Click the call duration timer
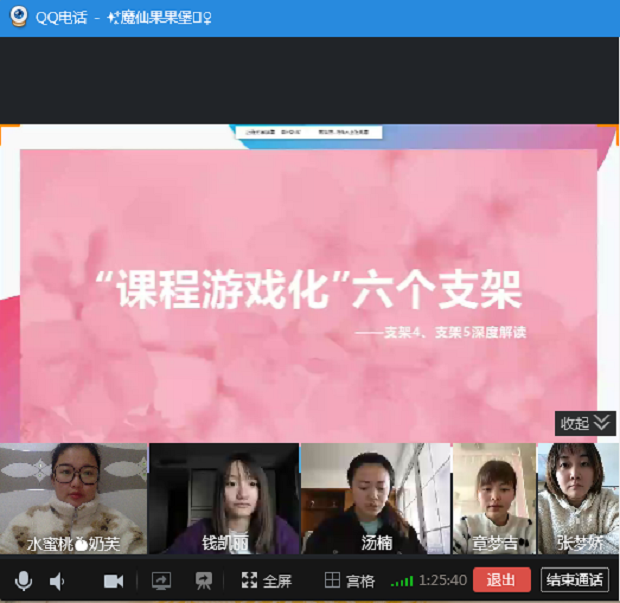The image size is (620, 603). (x=444, y=580)
